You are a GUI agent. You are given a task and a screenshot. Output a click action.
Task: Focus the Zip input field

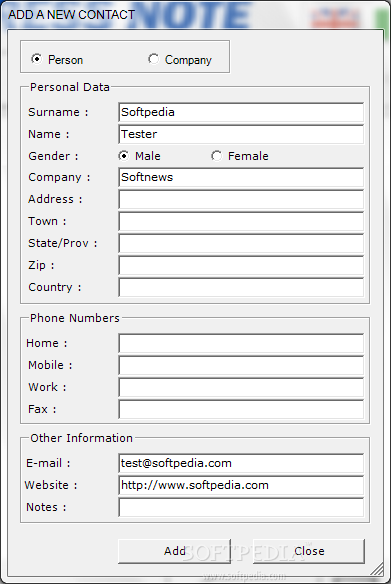241,265
